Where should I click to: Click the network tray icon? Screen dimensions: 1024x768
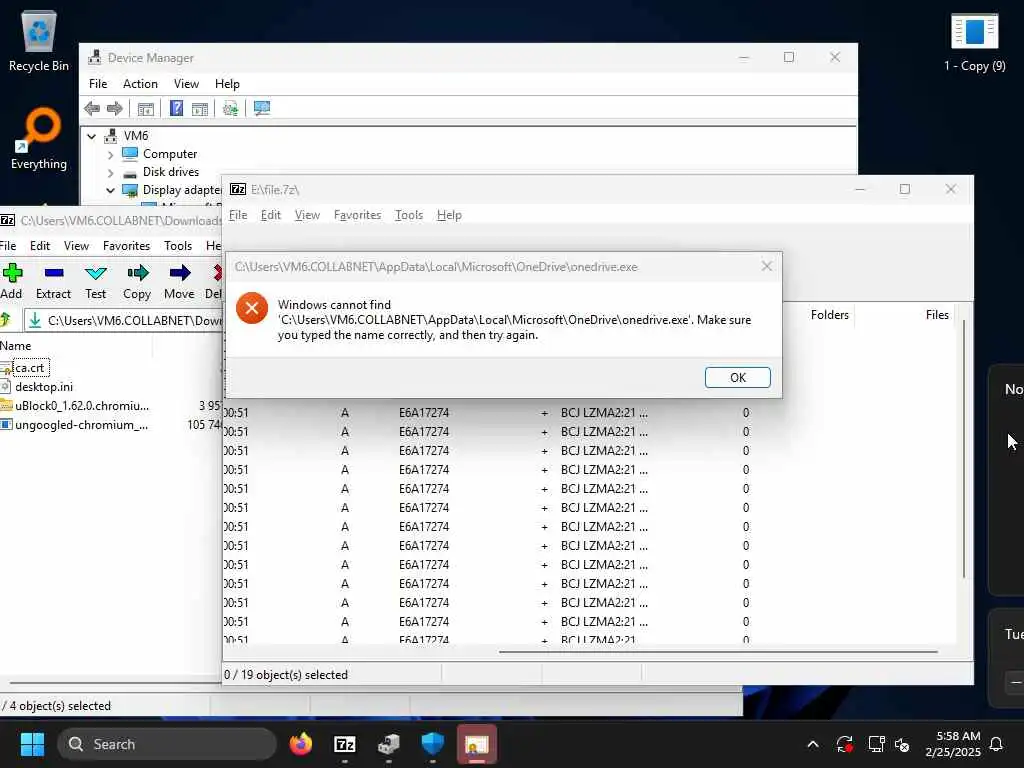point(876,744)
